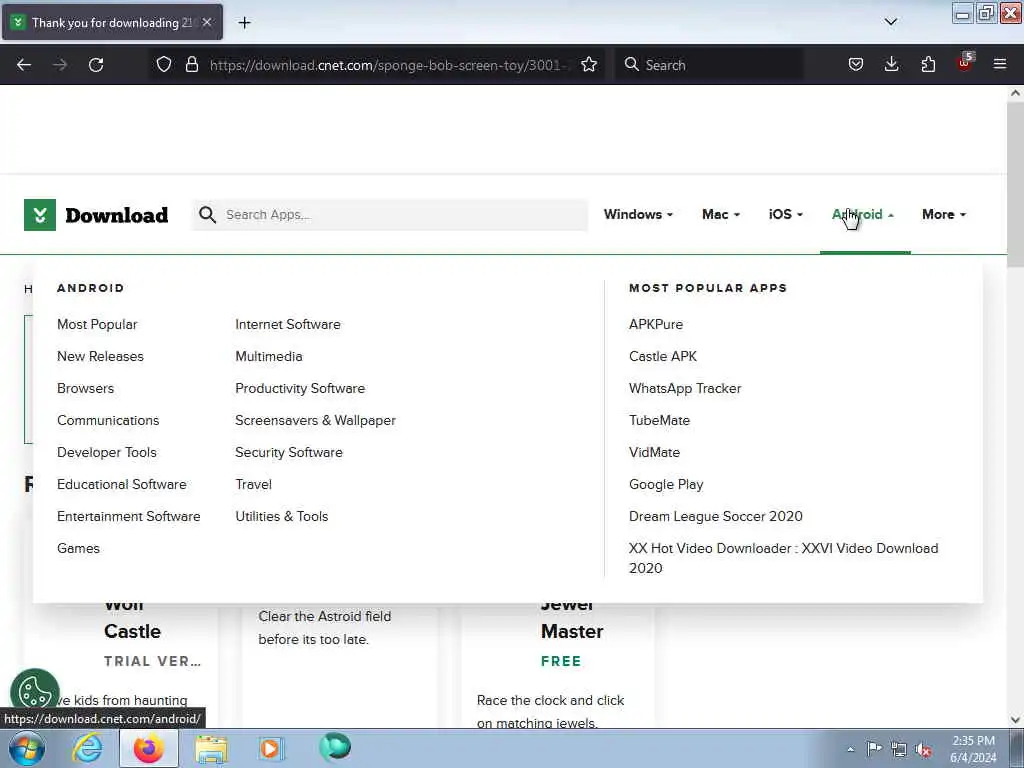The image size is (1024, 768).
Task: Select Communications category
Action: pyautogui.click(x=108, y=421)
